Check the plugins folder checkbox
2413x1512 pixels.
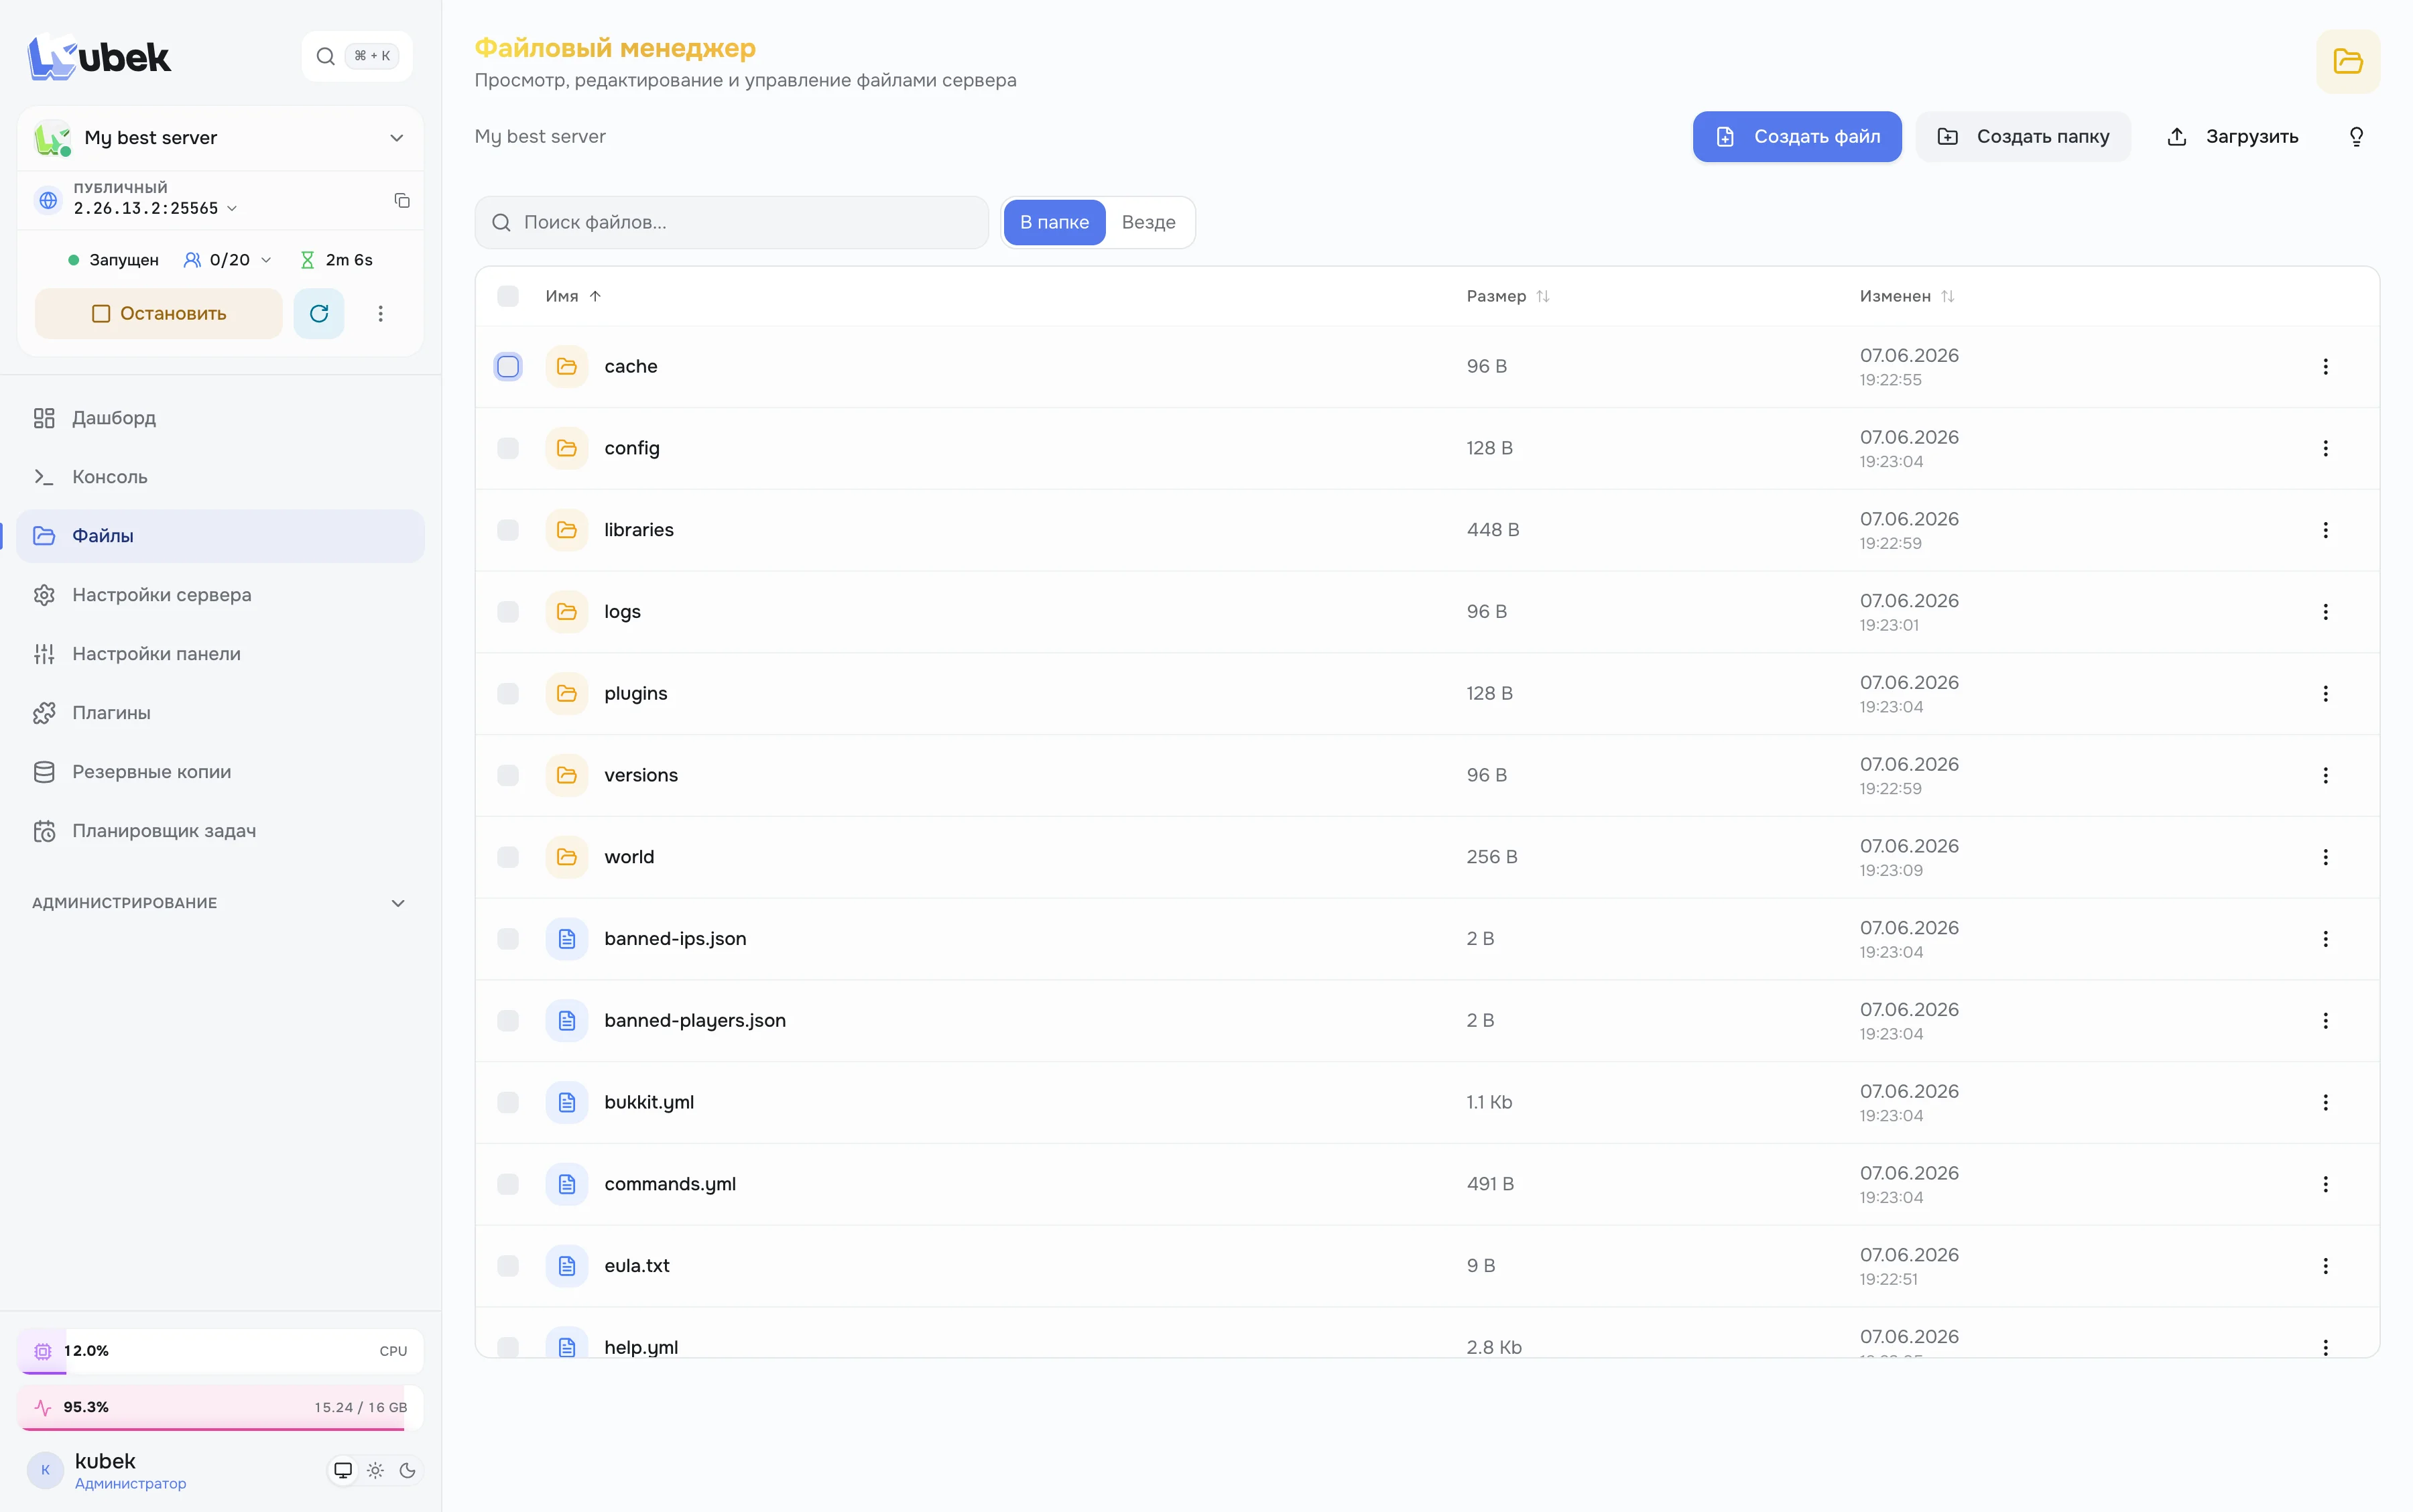[508, 694]
